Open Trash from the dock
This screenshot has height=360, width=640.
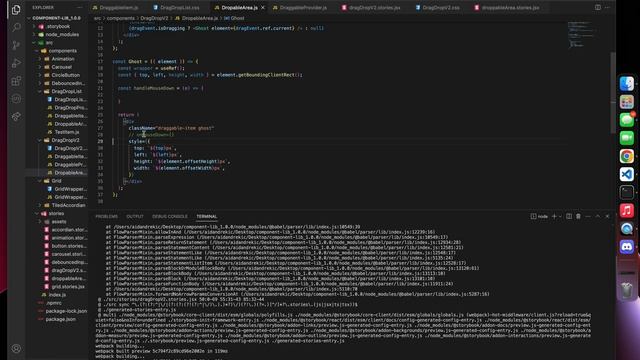tap(627, 290)
